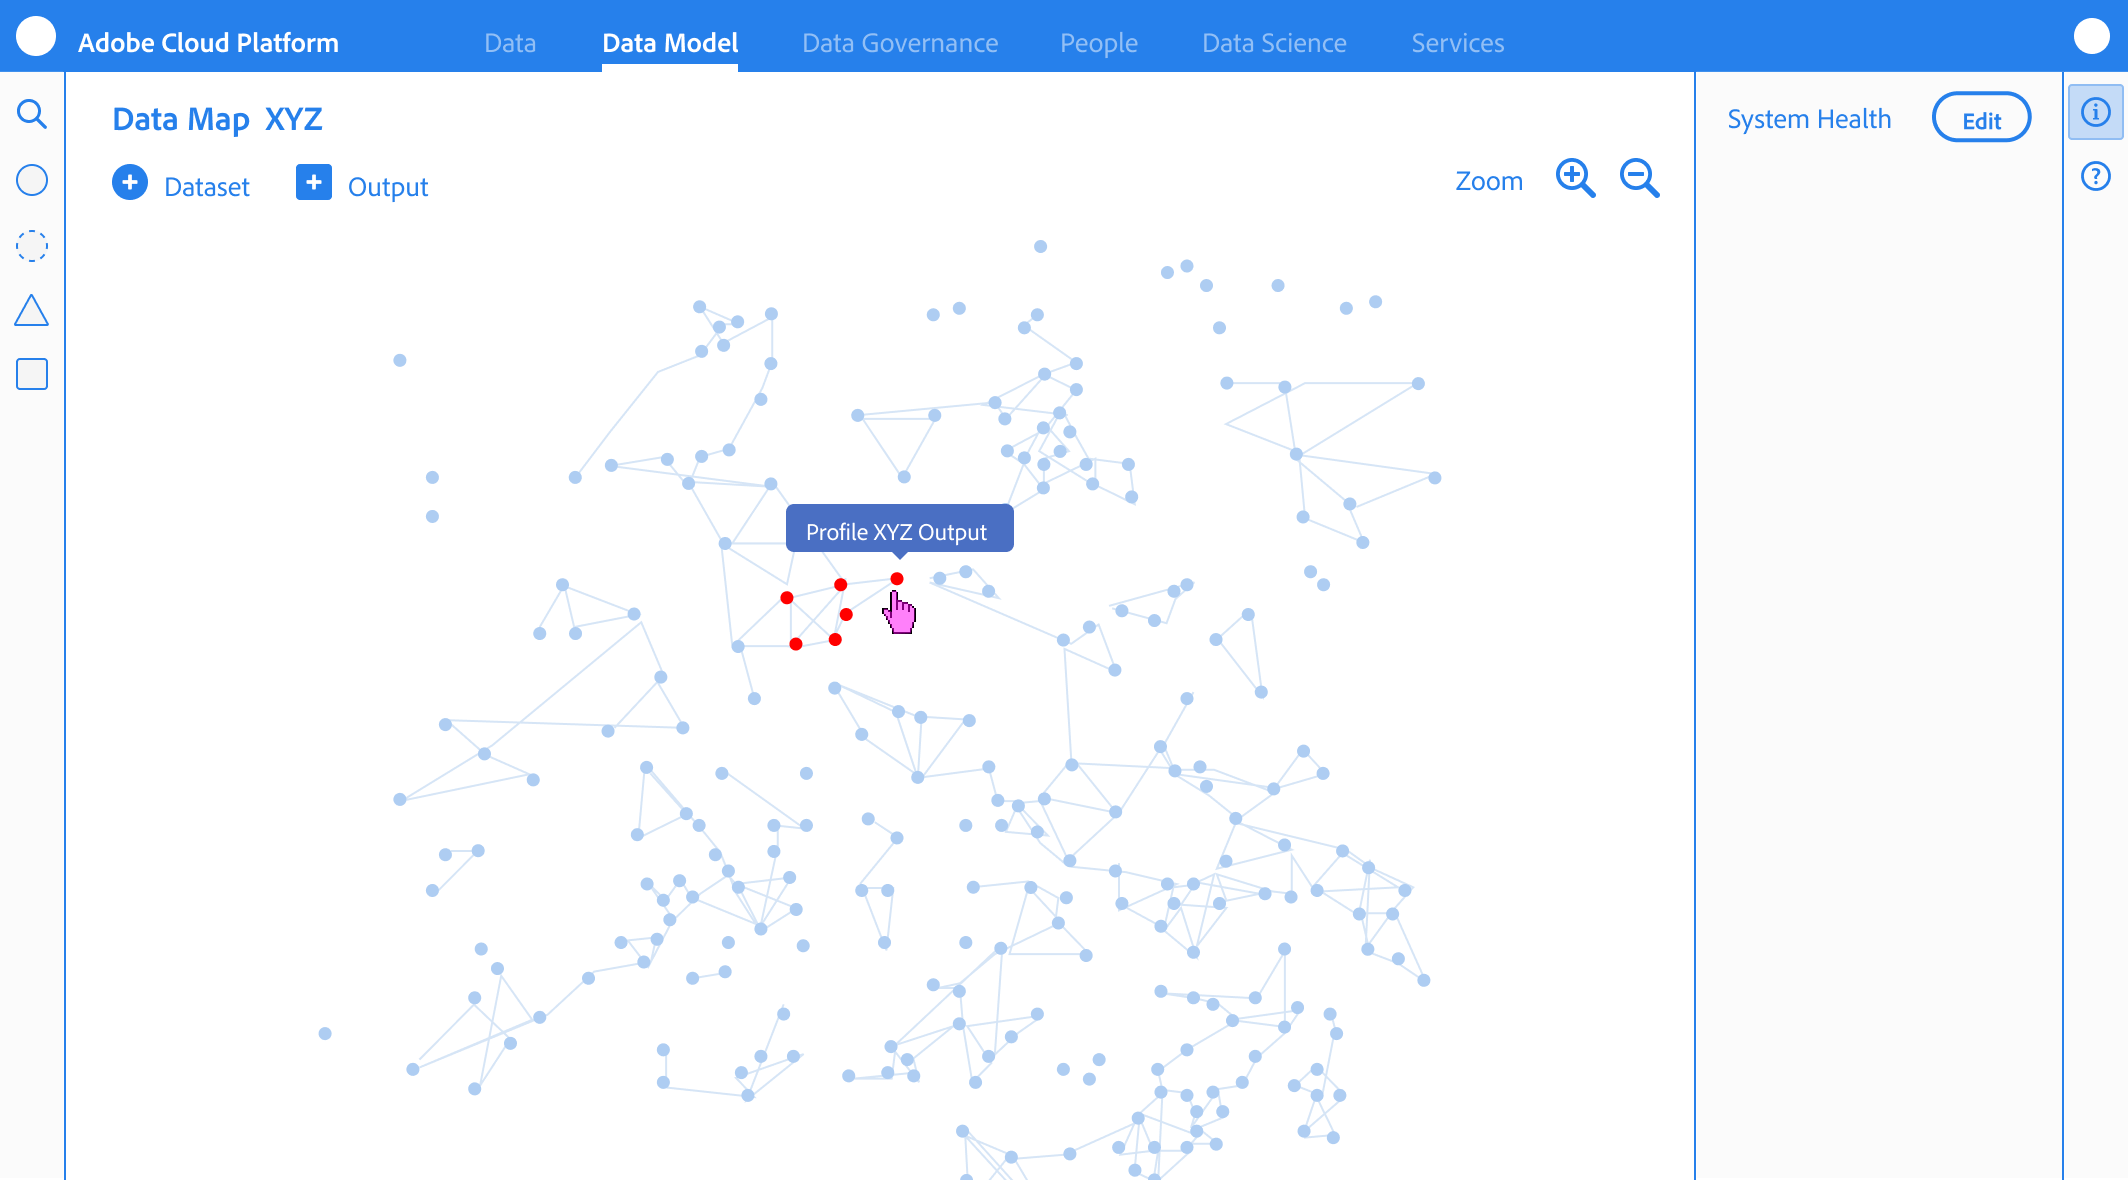Go to the Data Science tab

(1274, 43)
